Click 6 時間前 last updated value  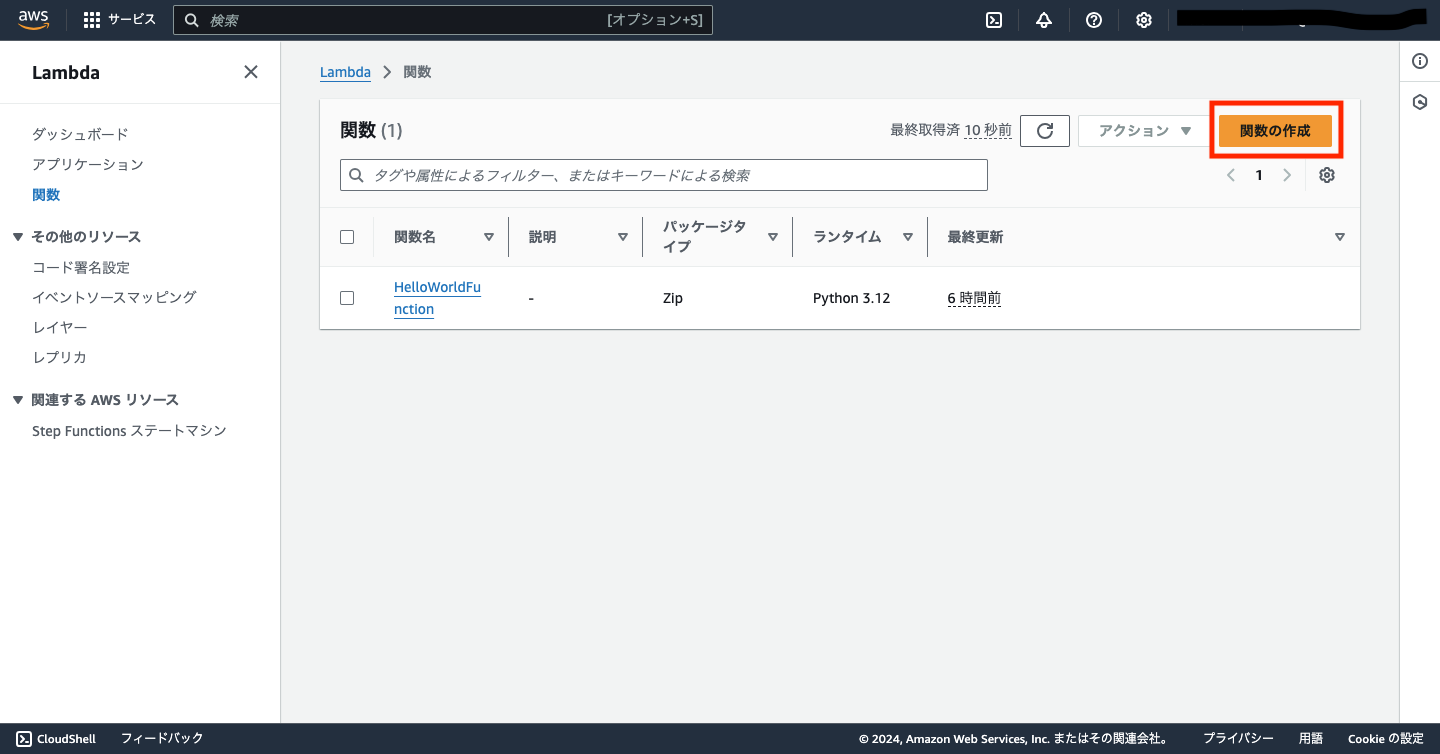[974, 298]
